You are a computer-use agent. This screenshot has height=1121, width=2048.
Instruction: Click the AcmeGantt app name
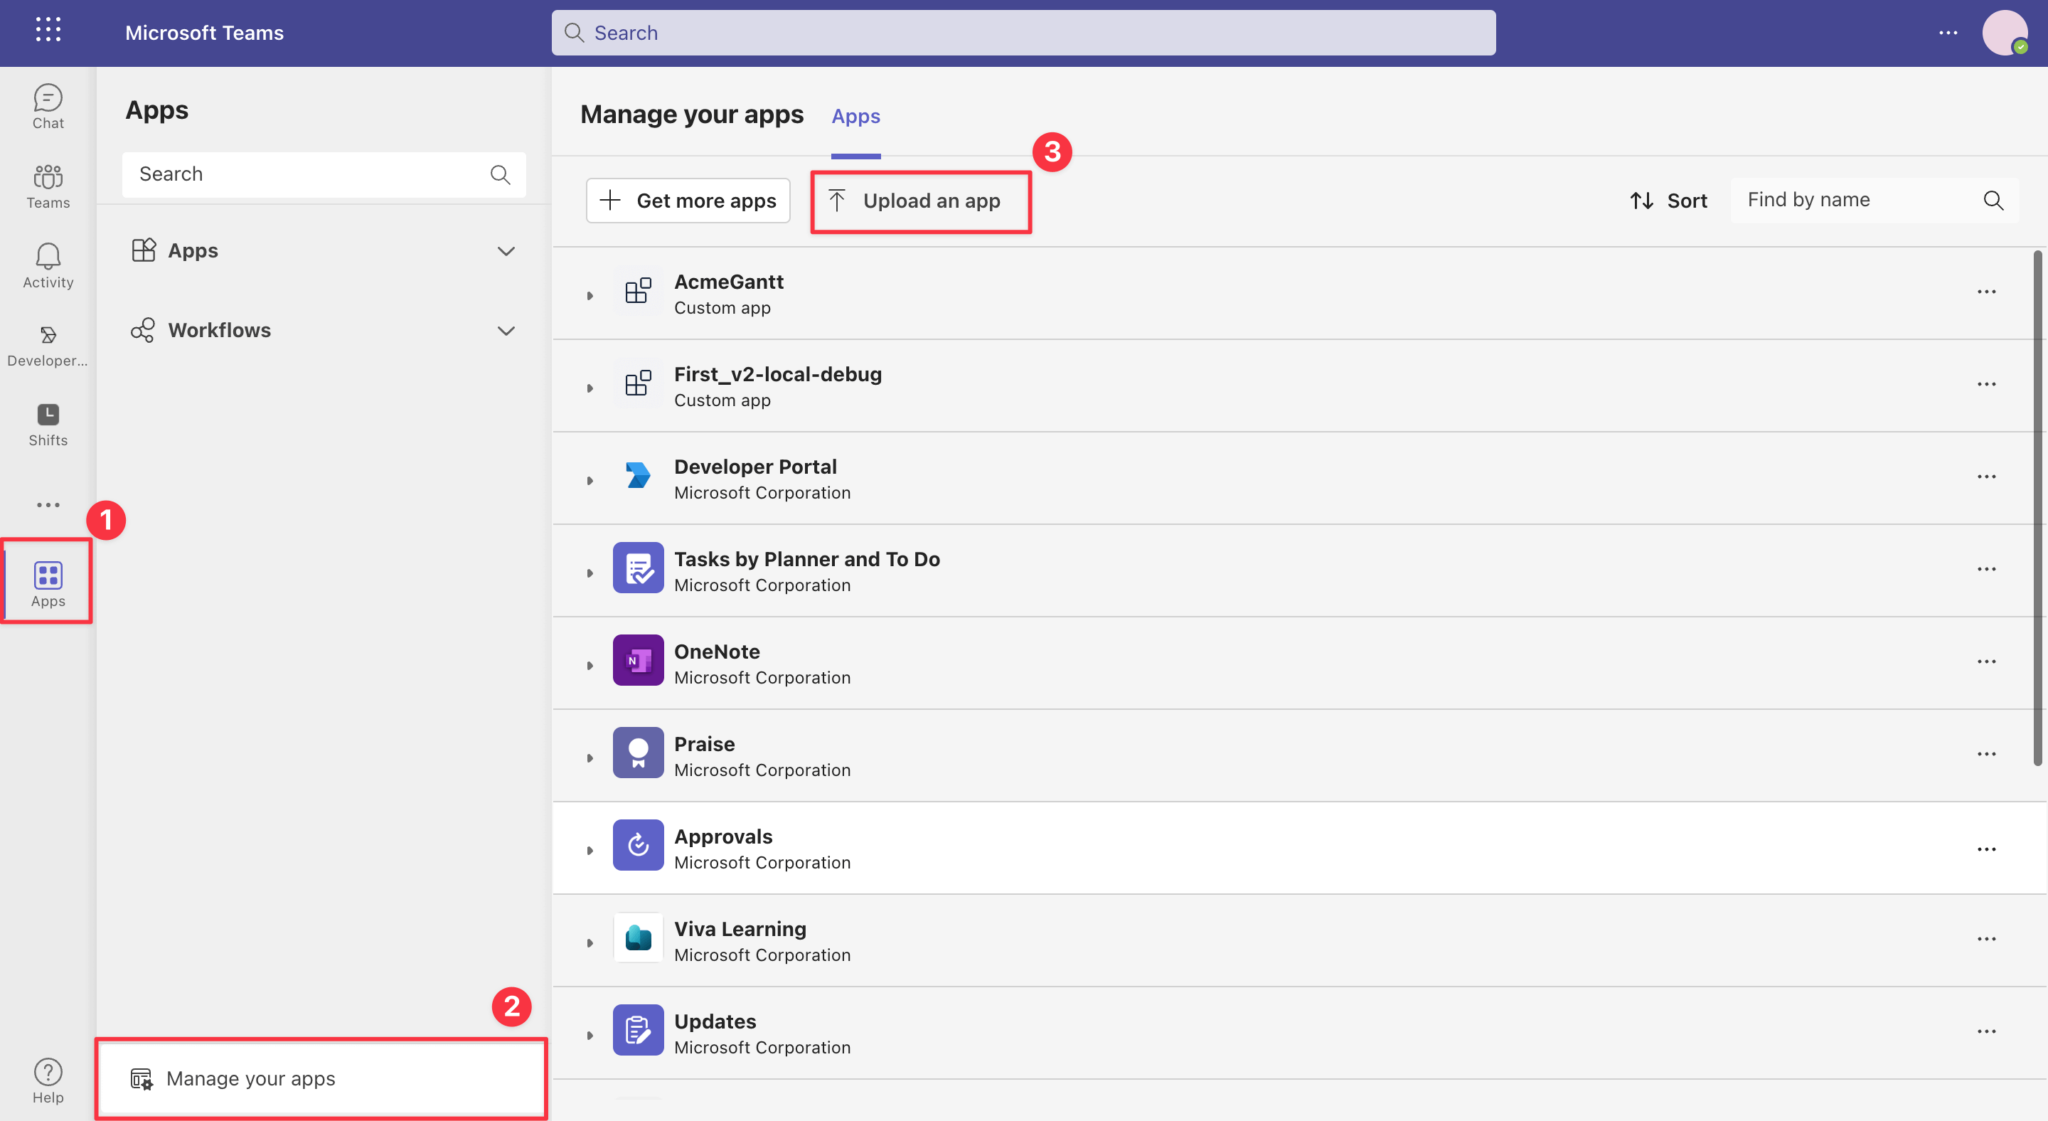728,282
